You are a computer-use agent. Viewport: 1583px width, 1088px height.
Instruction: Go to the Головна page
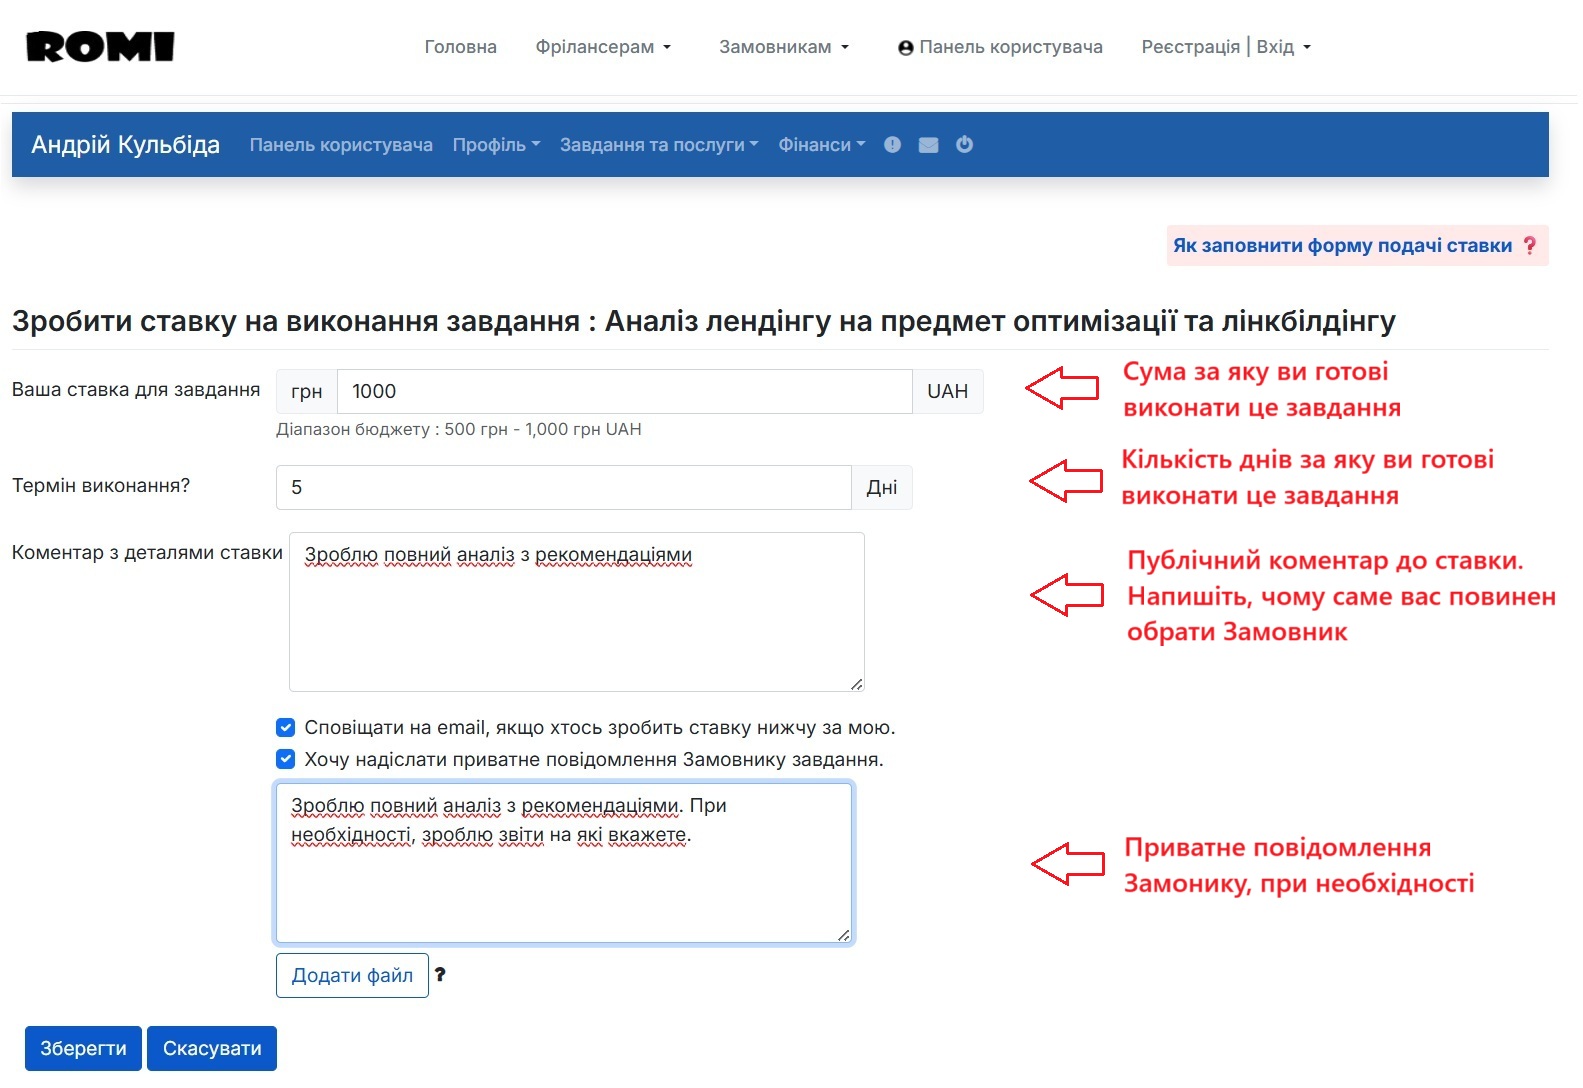tap(460, 47)
